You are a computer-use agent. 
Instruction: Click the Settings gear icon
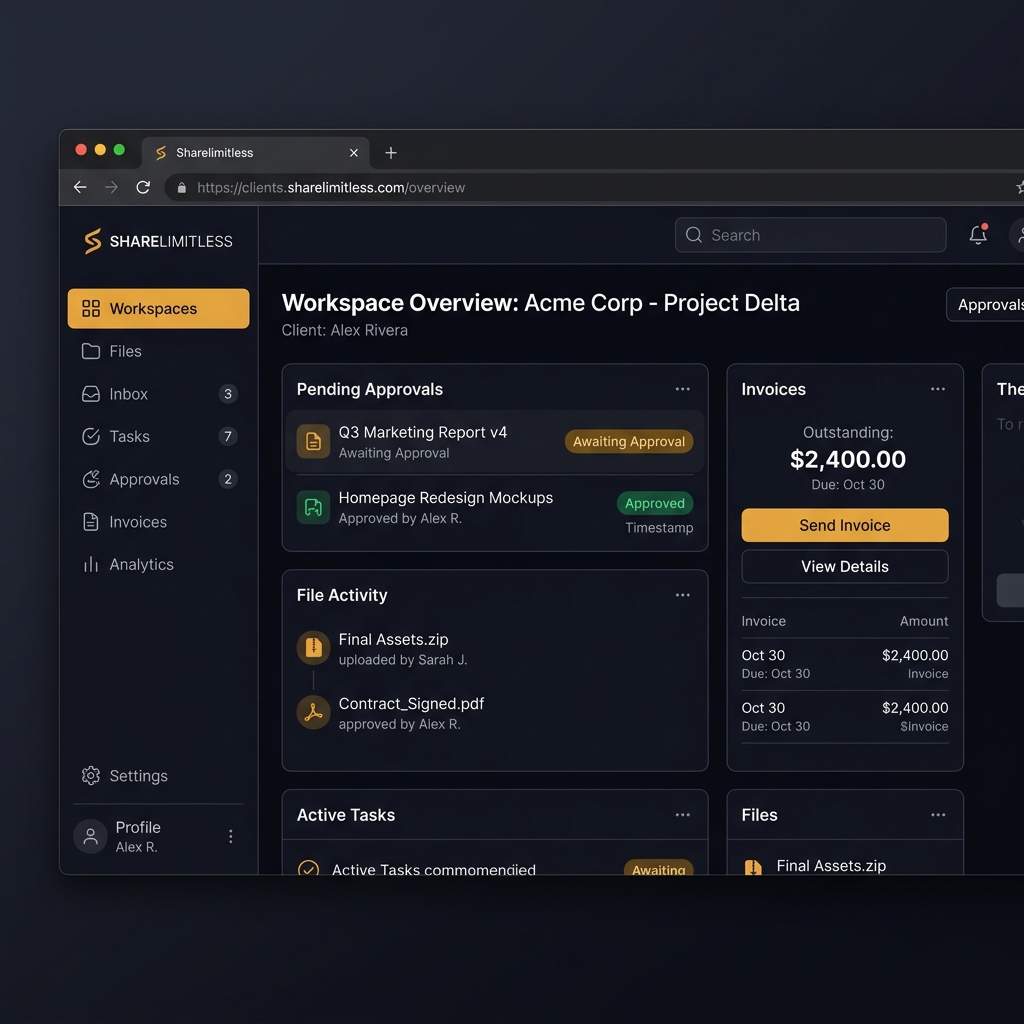coord(91,776)
